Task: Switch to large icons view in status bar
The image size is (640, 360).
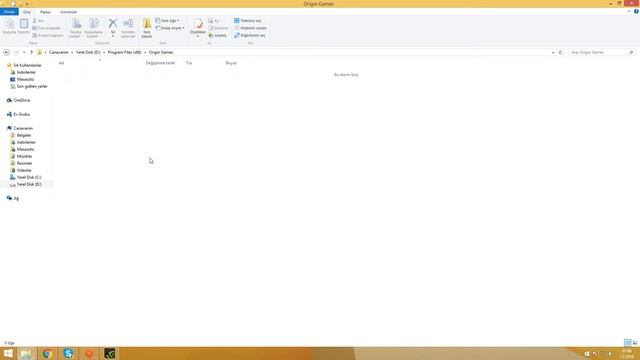Action: pos(635,342)
